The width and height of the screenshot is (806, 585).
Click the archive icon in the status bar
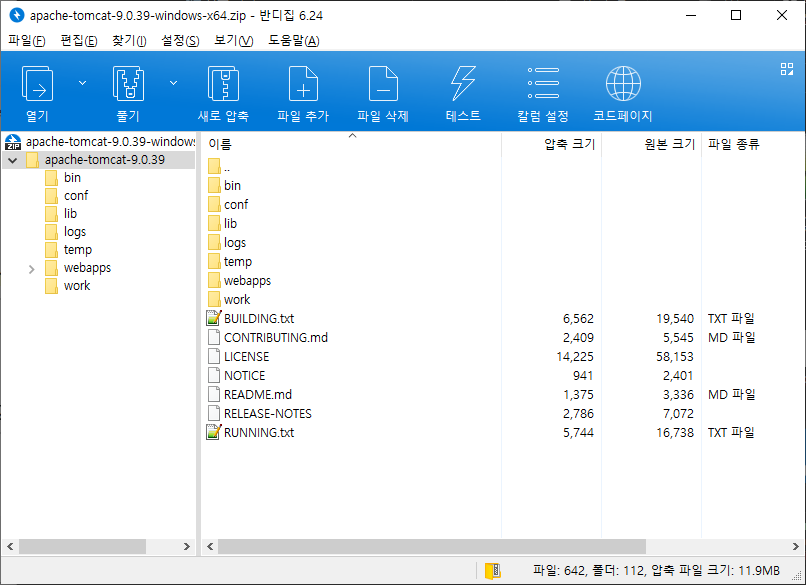point(492,571)
